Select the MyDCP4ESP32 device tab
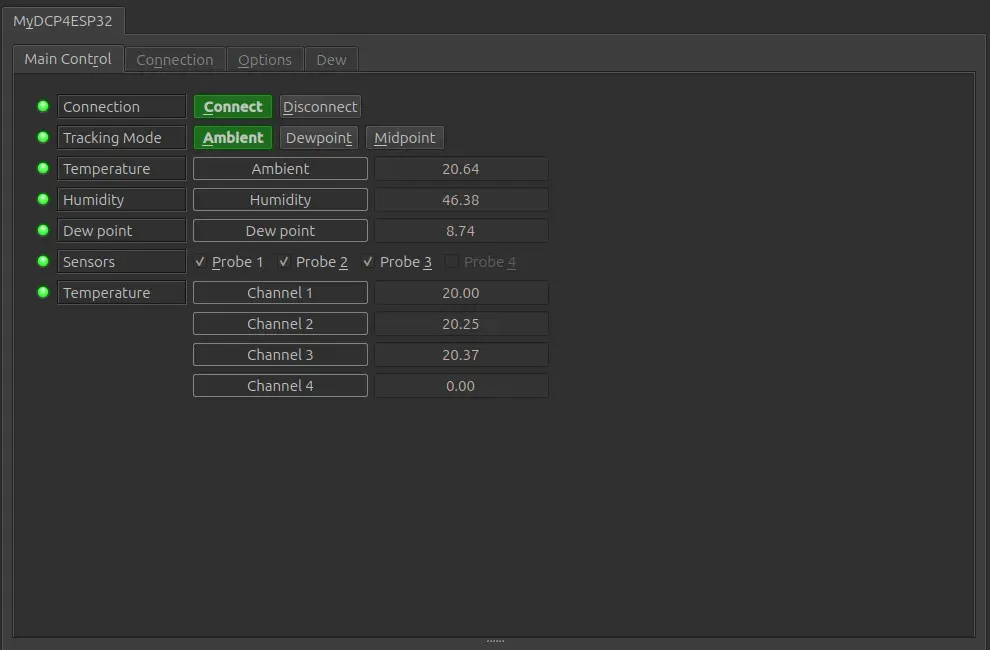990x650 pixels. pyautogui.click(x=63, y=21)
